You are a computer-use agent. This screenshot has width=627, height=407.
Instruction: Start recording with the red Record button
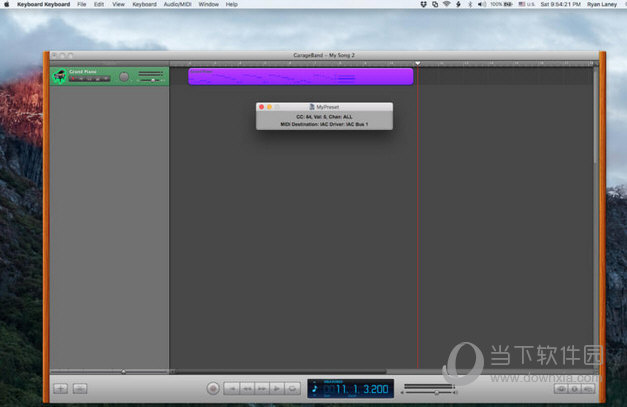click(213, 388)
